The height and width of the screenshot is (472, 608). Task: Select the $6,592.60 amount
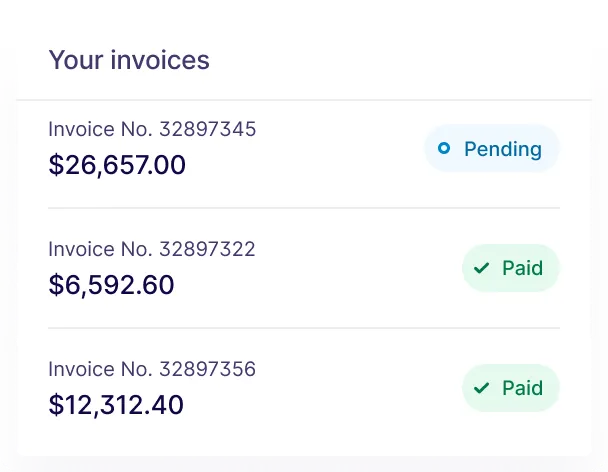click(111, 285)
